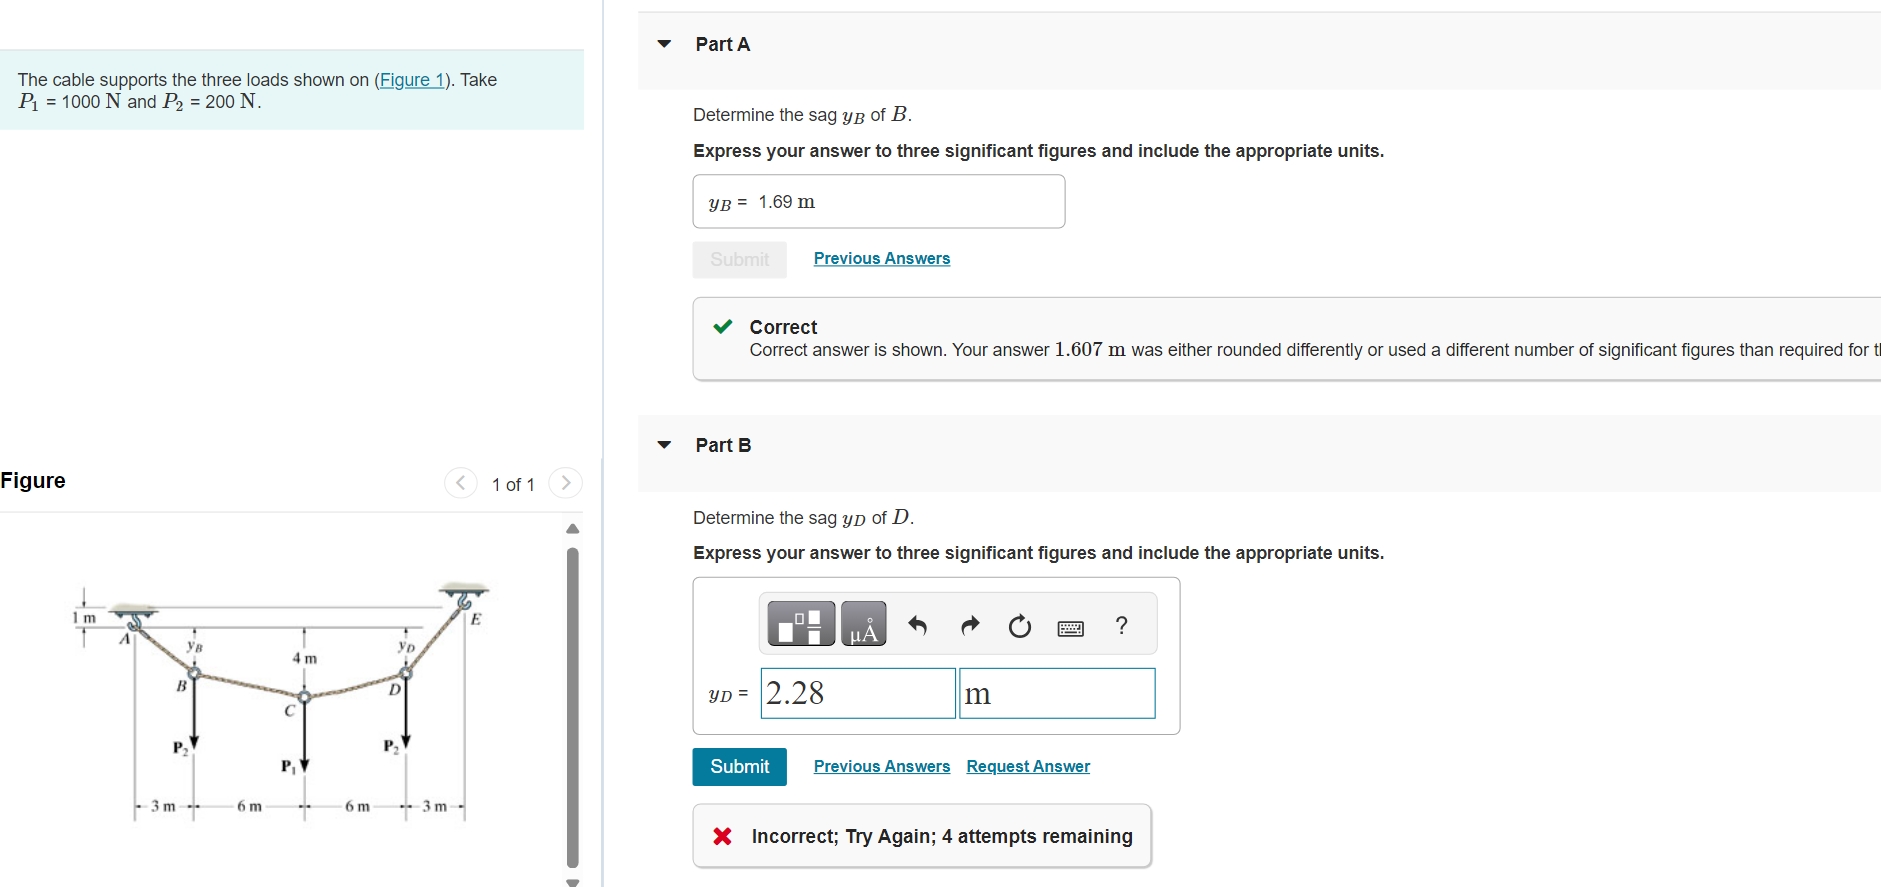Open Previous Answers for Part B
Image resolution: width=1881 pixels, height=887 pixels.
tap(882, 767)
